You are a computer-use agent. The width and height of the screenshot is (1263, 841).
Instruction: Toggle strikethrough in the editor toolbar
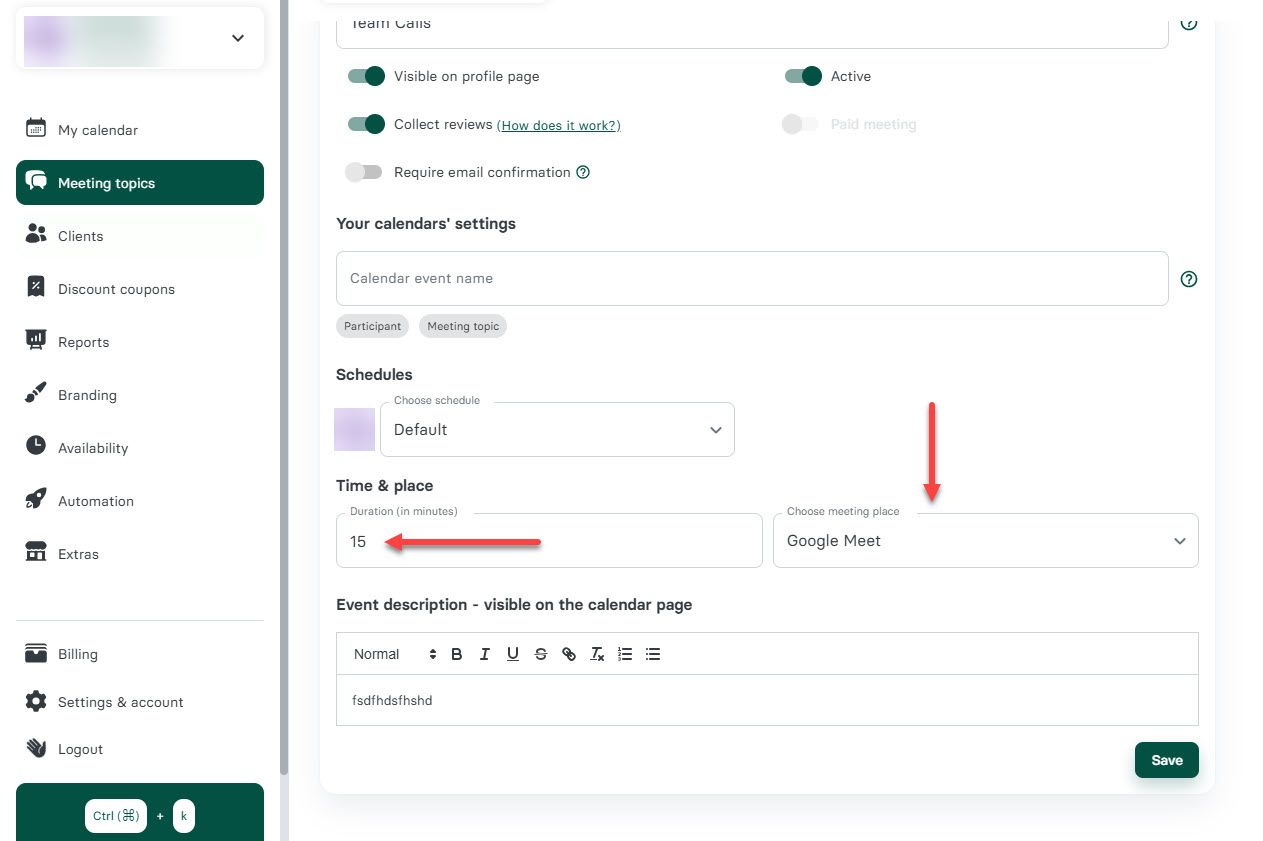coord(541,654)
